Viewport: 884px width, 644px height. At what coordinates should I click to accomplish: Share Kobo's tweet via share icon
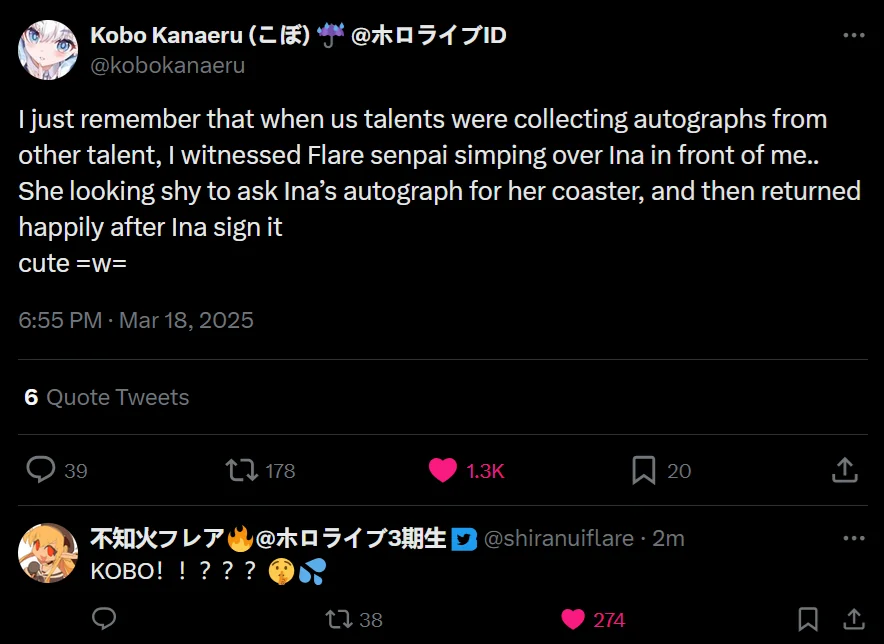point(844,469)
